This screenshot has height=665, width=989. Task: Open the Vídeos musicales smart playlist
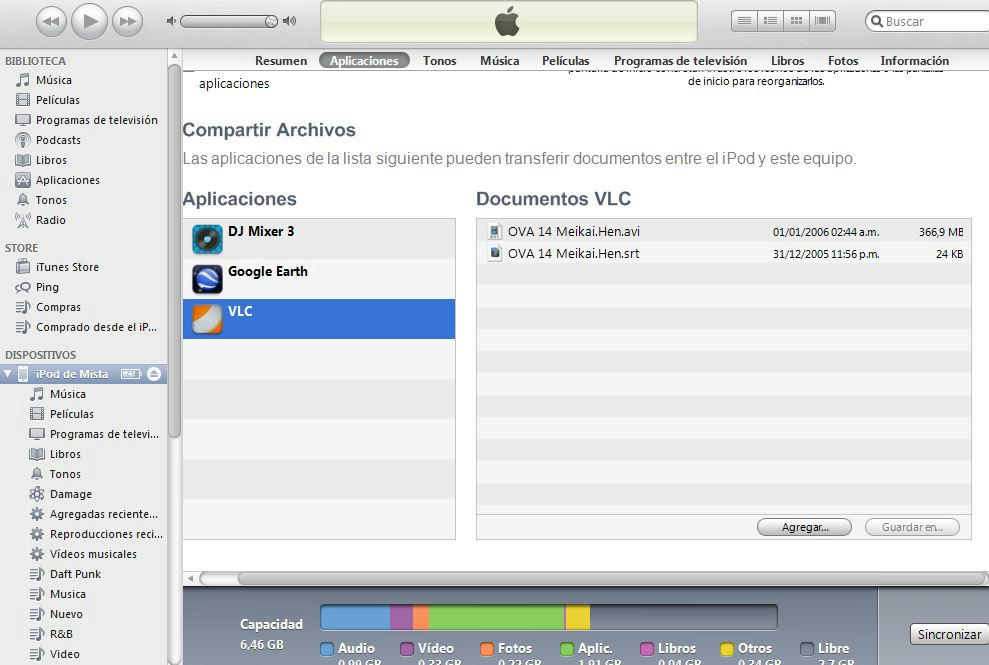(93, 554)
